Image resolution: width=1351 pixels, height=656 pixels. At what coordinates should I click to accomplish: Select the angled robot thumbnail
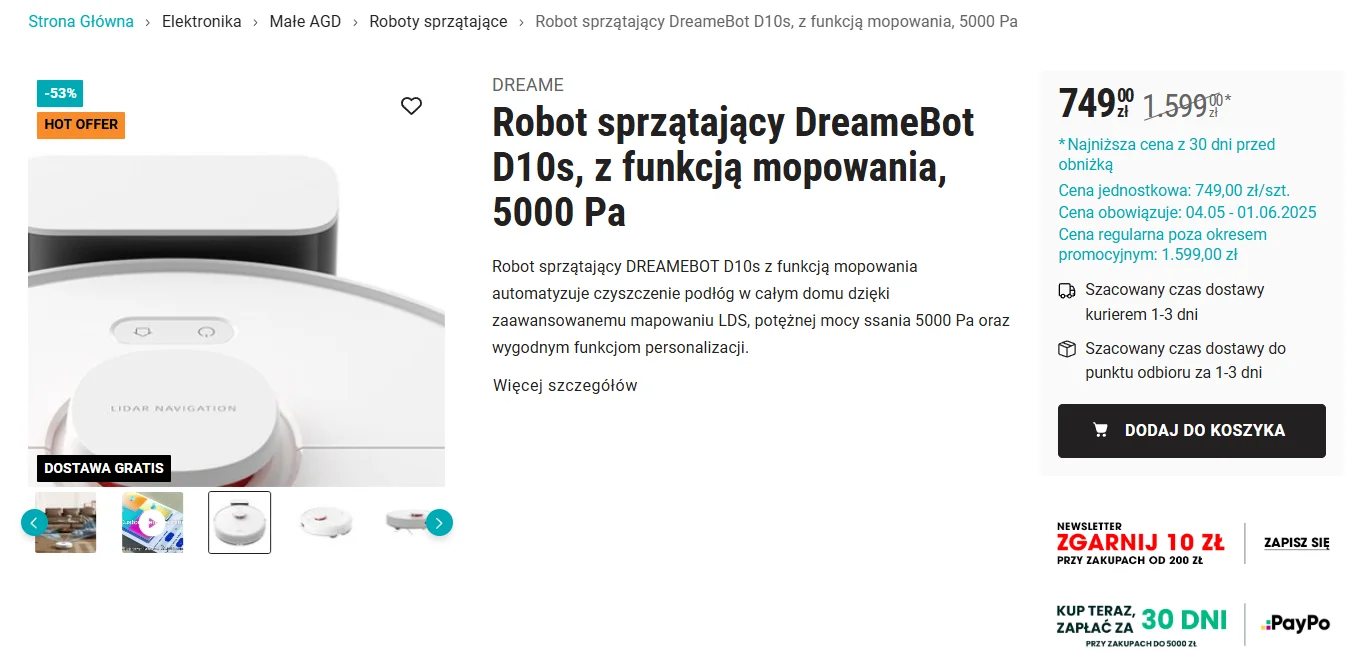pyautogui.click(x=326, y=522)
